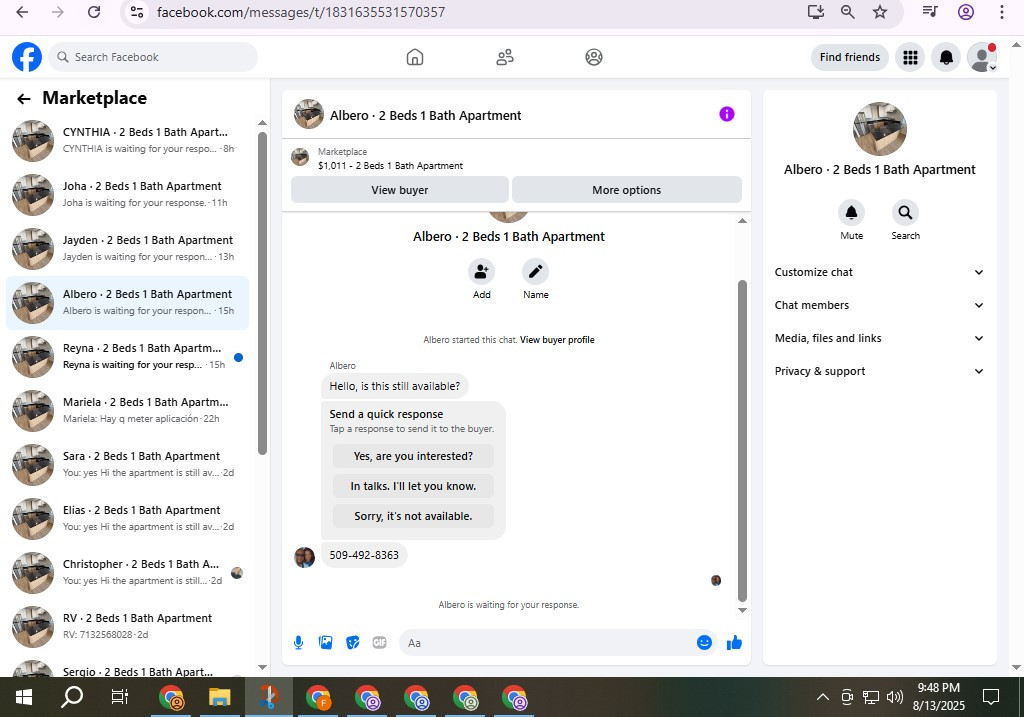Search in conversation magnifier icon
This screenshot has height=717, width=1024.
[905, 212]
